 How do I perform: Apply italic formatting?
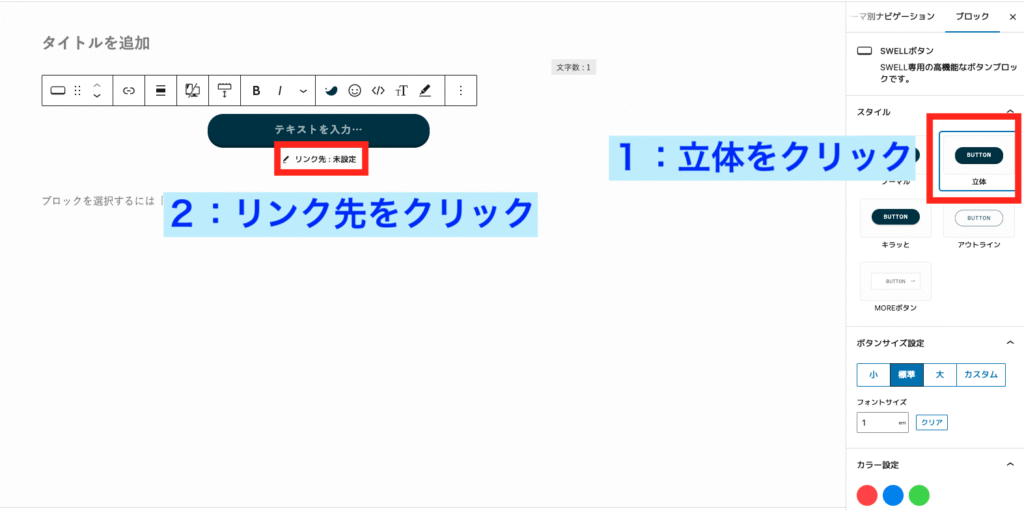[x=280, y=91]
